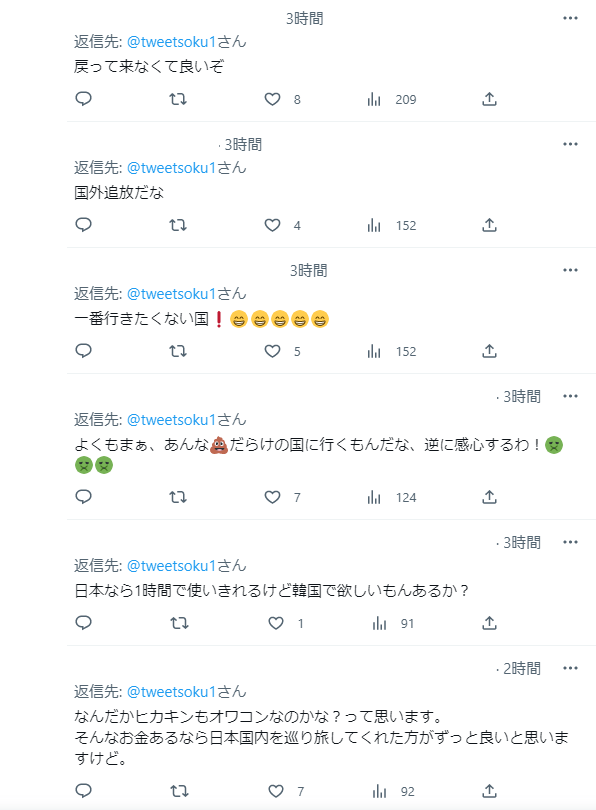
Task: Share the tweet with 124 views
Action: [x=489, y=497]
